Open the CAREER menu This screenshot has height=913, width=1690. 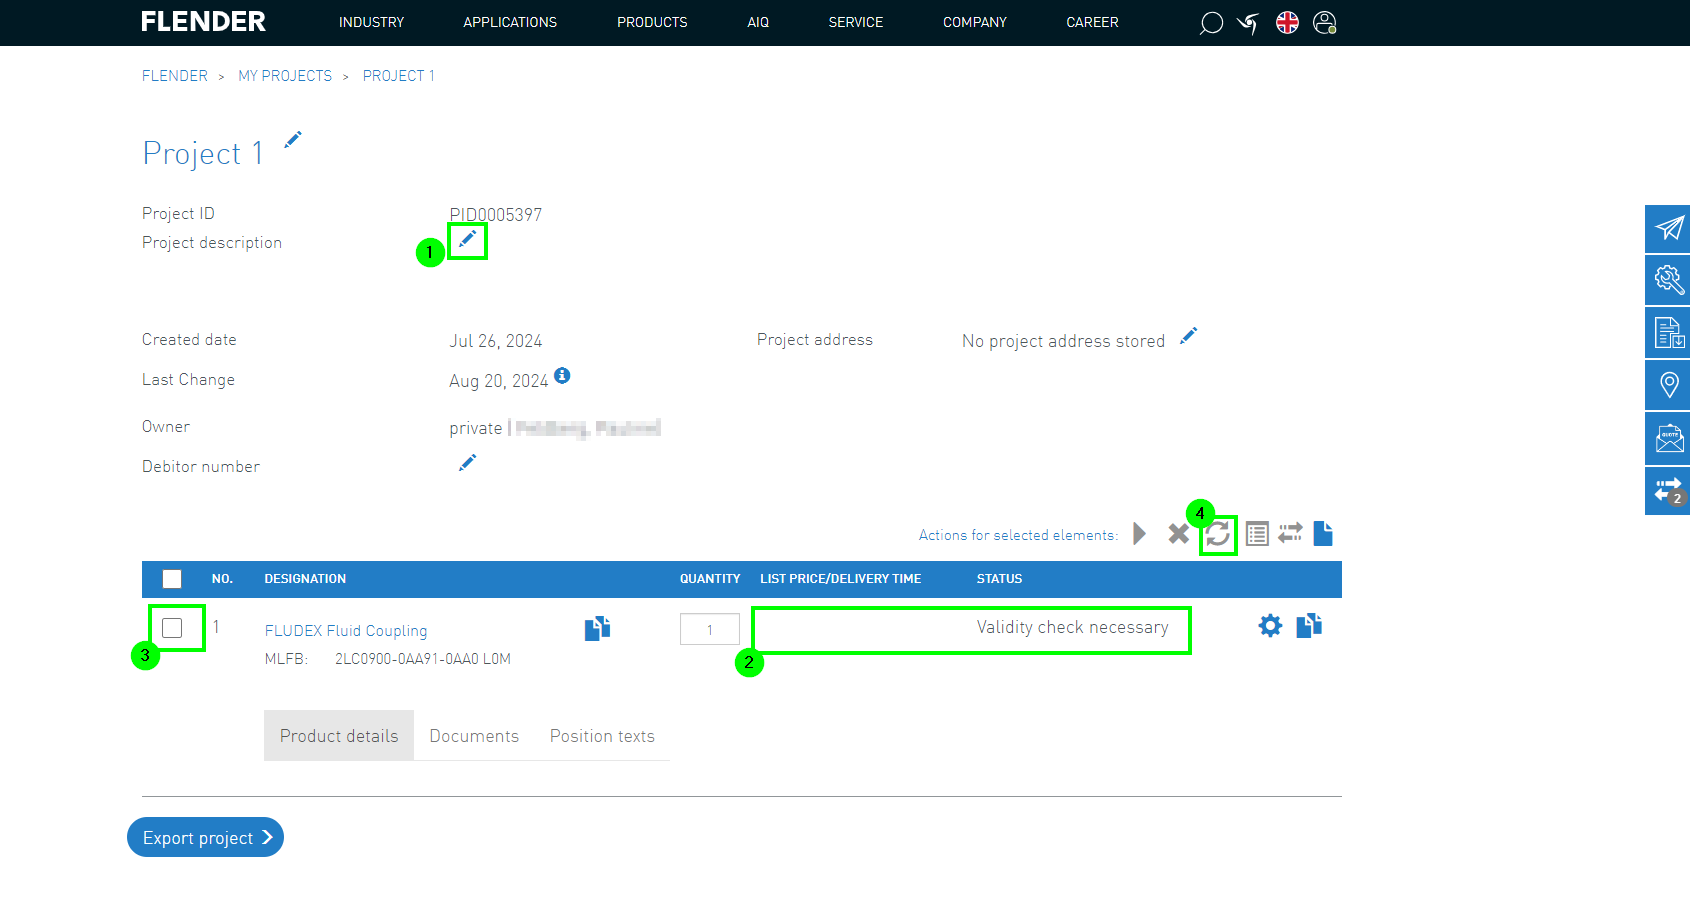click(x=1092, y=22)
